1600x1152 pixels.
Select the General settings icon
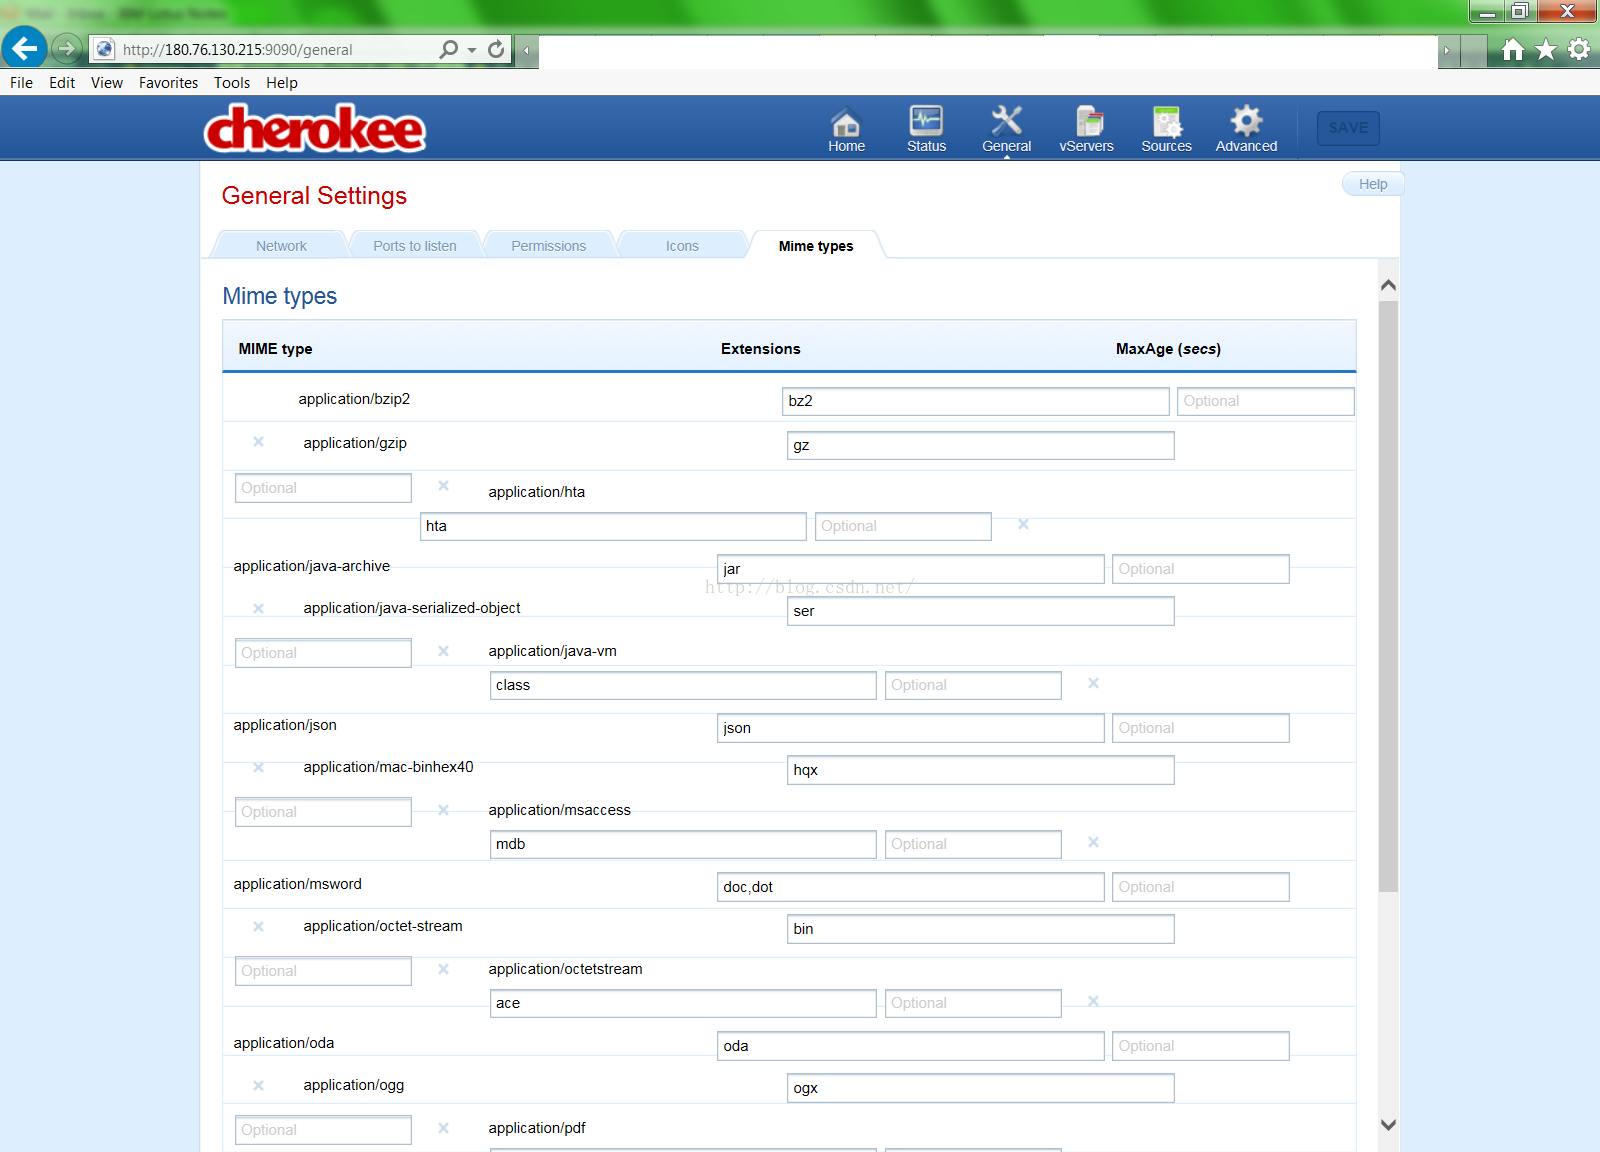[x=1006, y=130]
